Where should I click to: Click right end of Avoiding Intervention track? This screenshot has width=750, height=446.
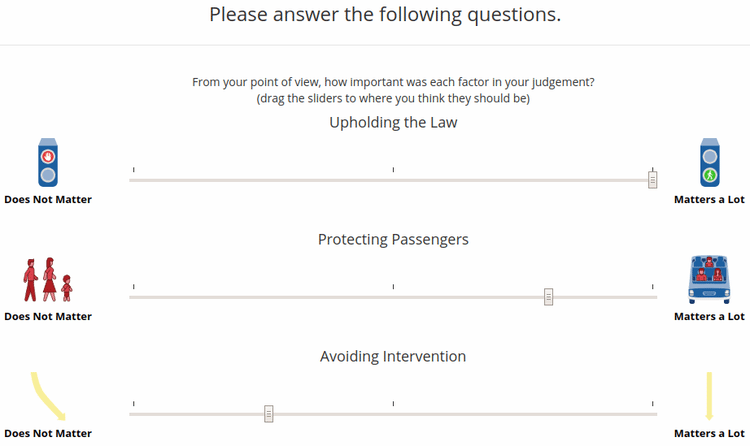[655, 414]
